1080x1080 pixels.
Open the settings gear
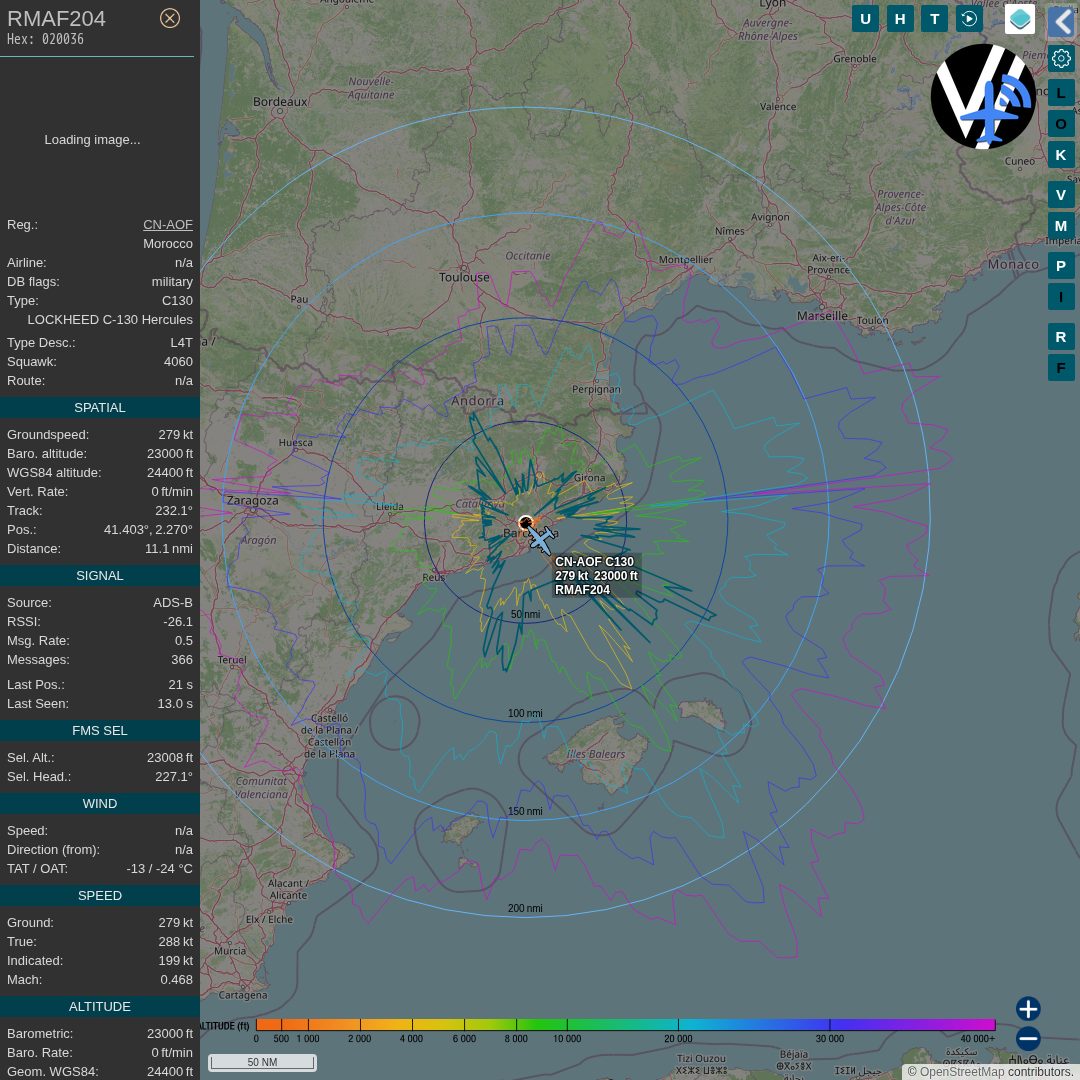tap(1061, 59)
